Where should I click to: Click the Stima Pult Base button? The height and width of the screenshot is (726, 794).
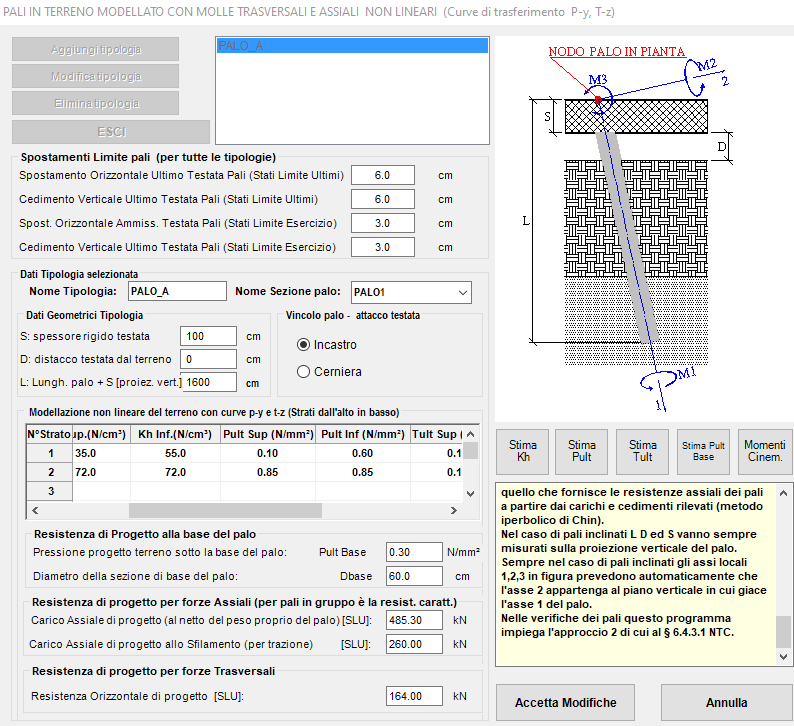(703, 451)
